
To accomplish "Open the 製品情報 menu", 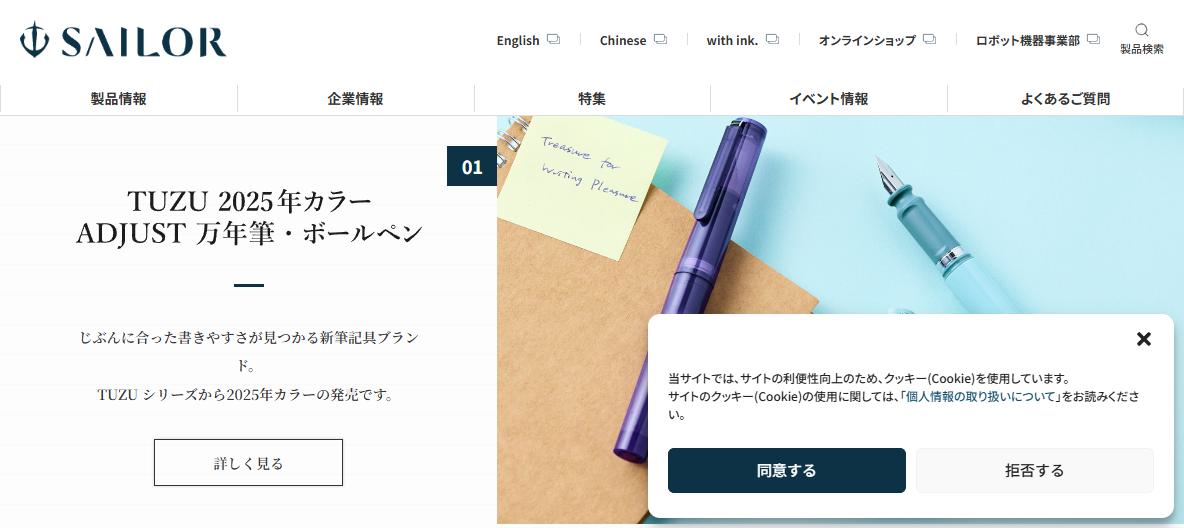I will 119,98.
